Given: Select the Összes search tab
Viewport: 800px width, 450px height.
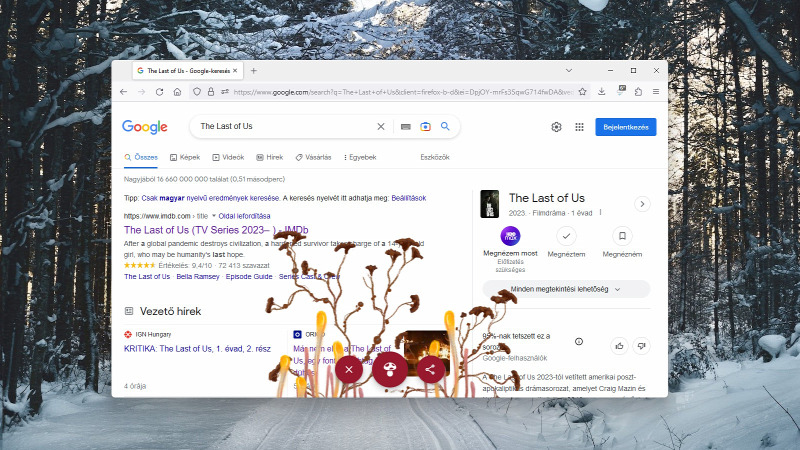Looking at the screenshot, I should [x=141, y=157].
